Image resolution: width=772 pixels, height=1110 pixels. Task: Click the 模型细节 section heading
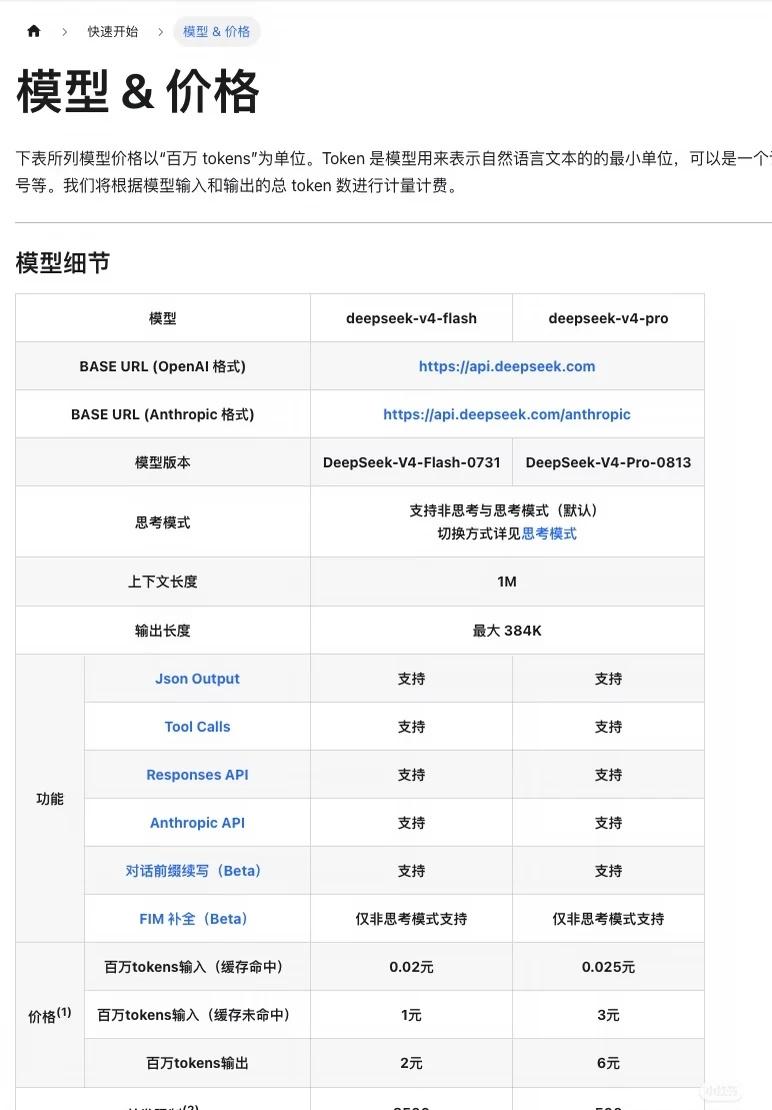(63, 263)
